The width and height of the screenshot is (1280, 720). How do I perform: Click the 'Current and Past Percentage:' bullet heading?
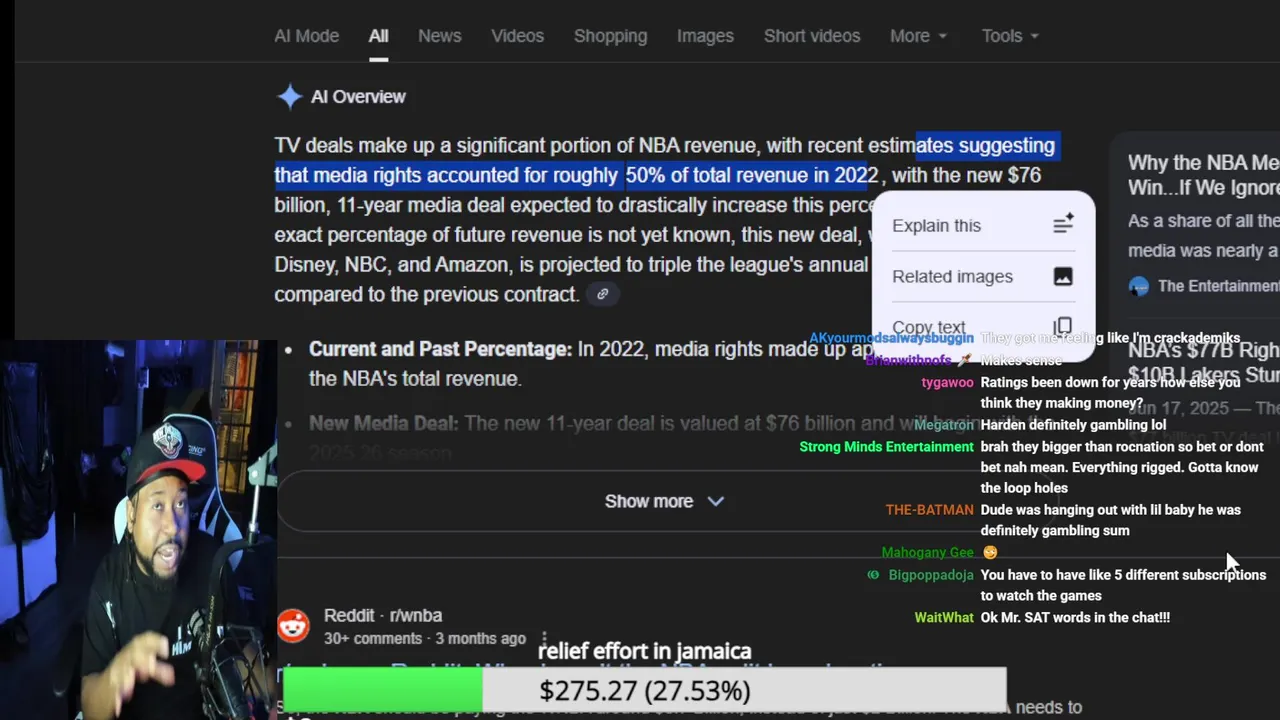point(440,349)
